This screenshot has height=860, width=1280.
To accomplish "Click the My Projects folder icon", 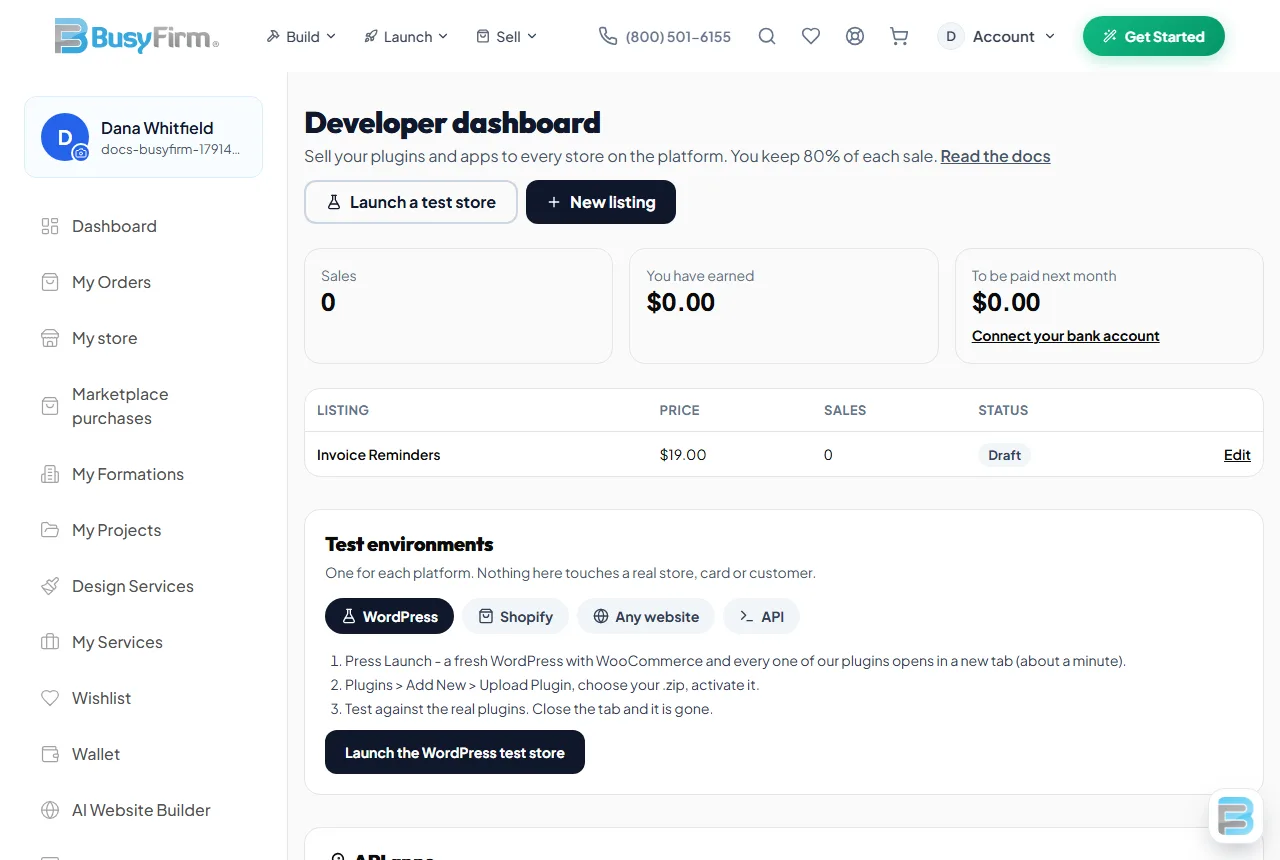I will click(x=50, y=530).
